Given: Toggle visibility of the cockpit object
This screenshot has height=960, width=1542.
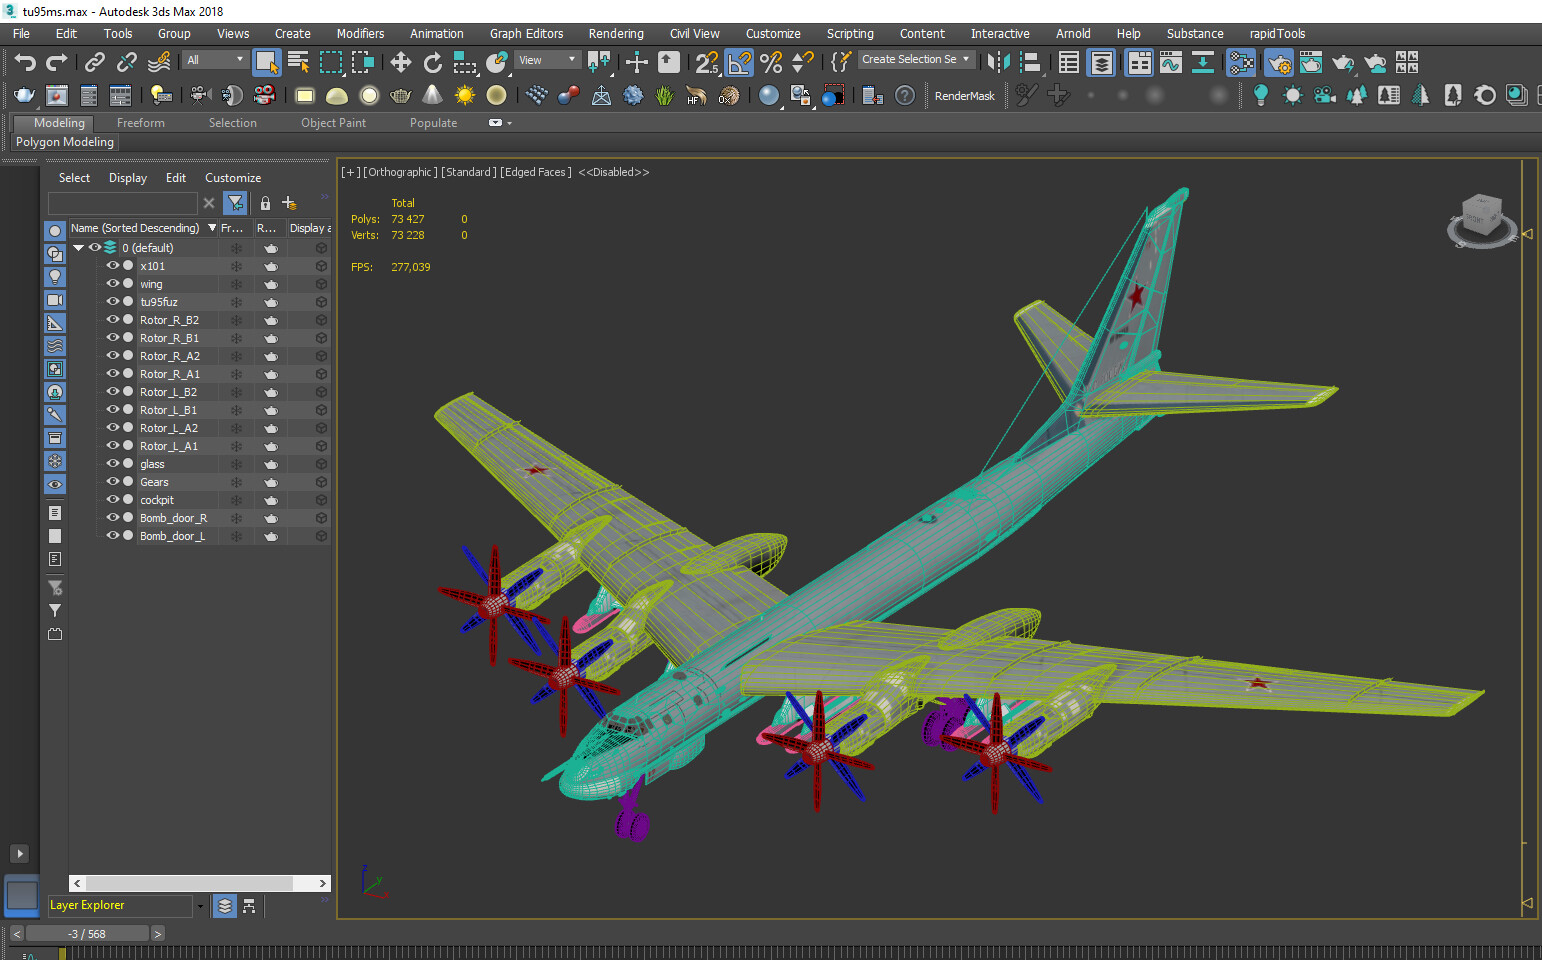Looking at the screenshot, I should (x=113, y=500).
